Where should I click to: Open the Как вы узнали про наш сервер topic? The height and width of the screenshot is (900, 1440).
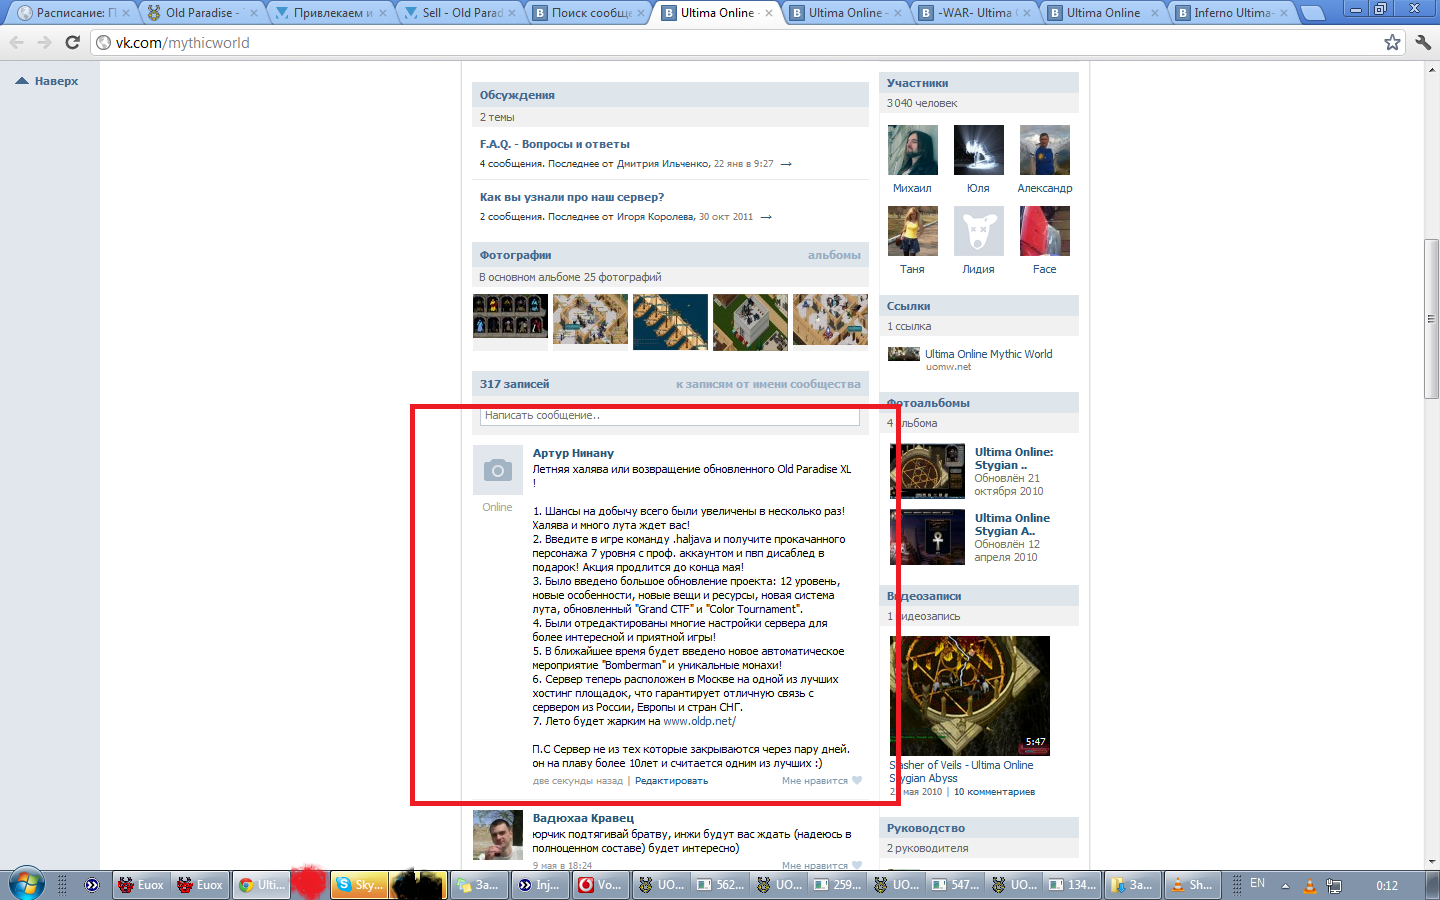pos(571,197)
